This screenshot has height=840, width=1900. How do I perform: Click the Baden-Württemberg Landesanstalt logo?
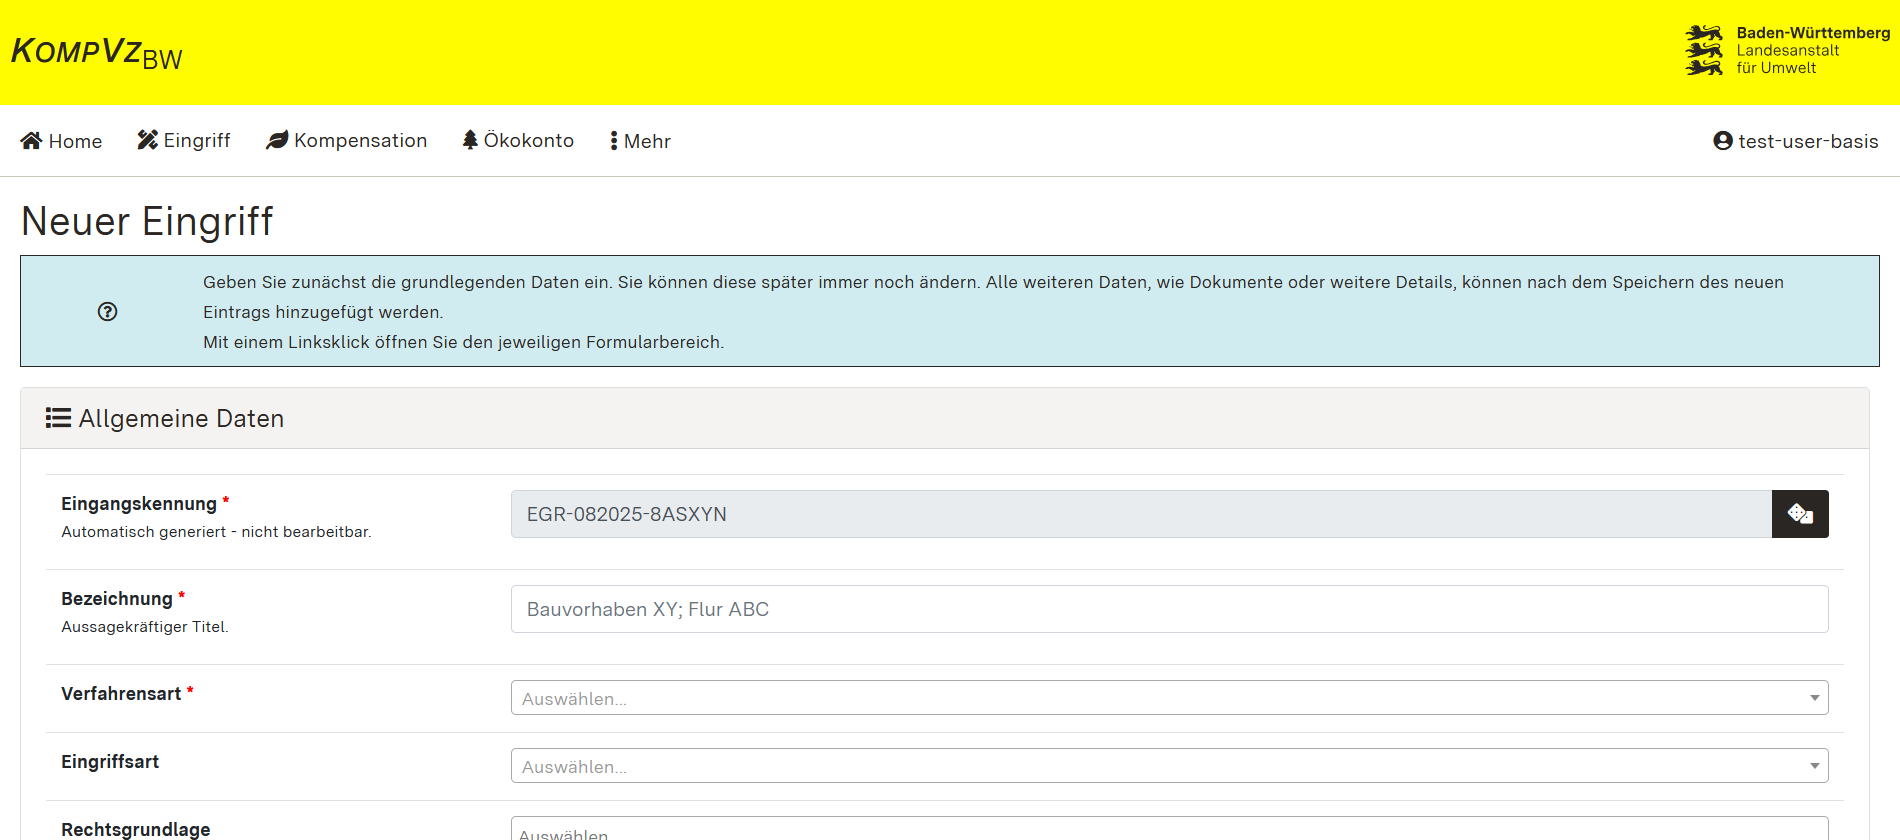1787,51
